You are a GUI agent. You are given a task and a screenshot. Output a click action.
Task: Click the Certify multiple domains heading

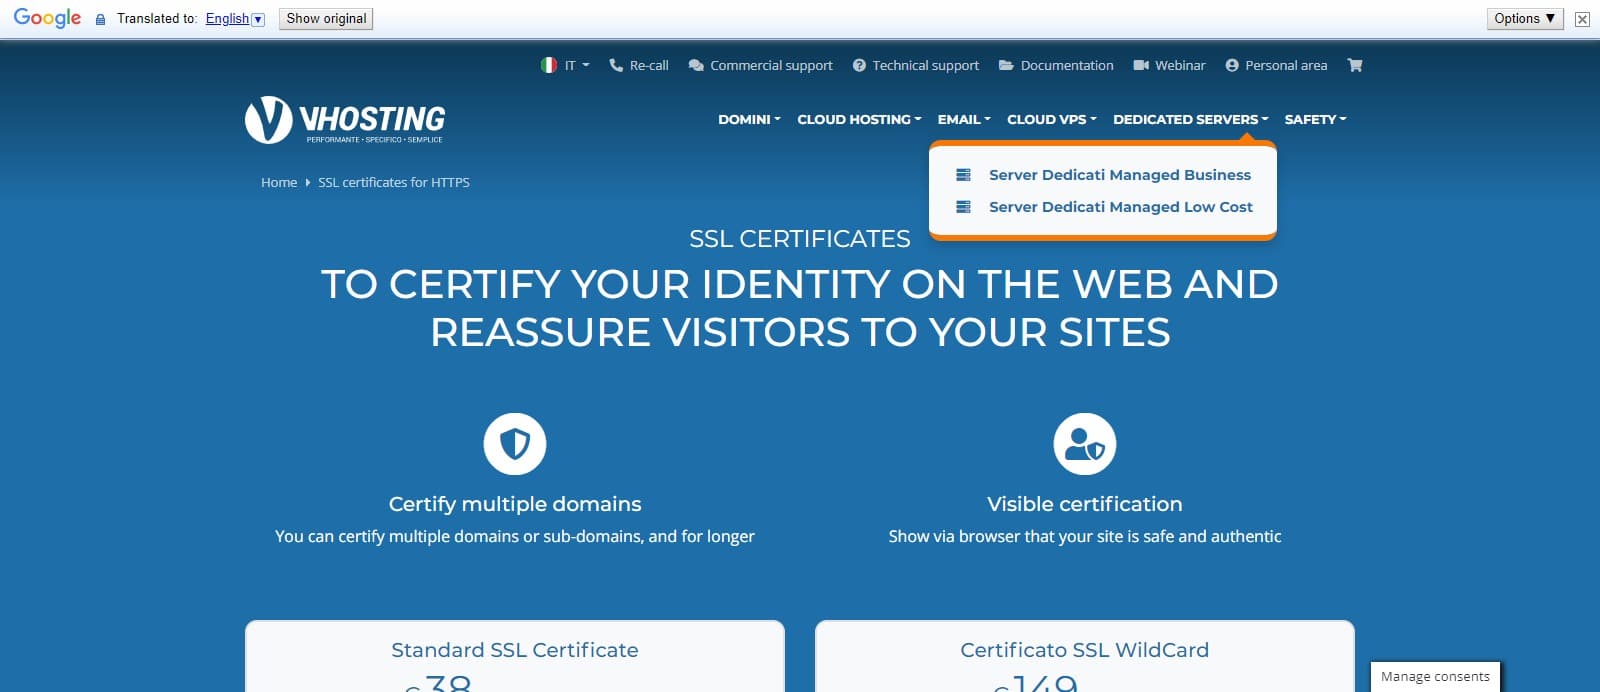tap(515, 504)
